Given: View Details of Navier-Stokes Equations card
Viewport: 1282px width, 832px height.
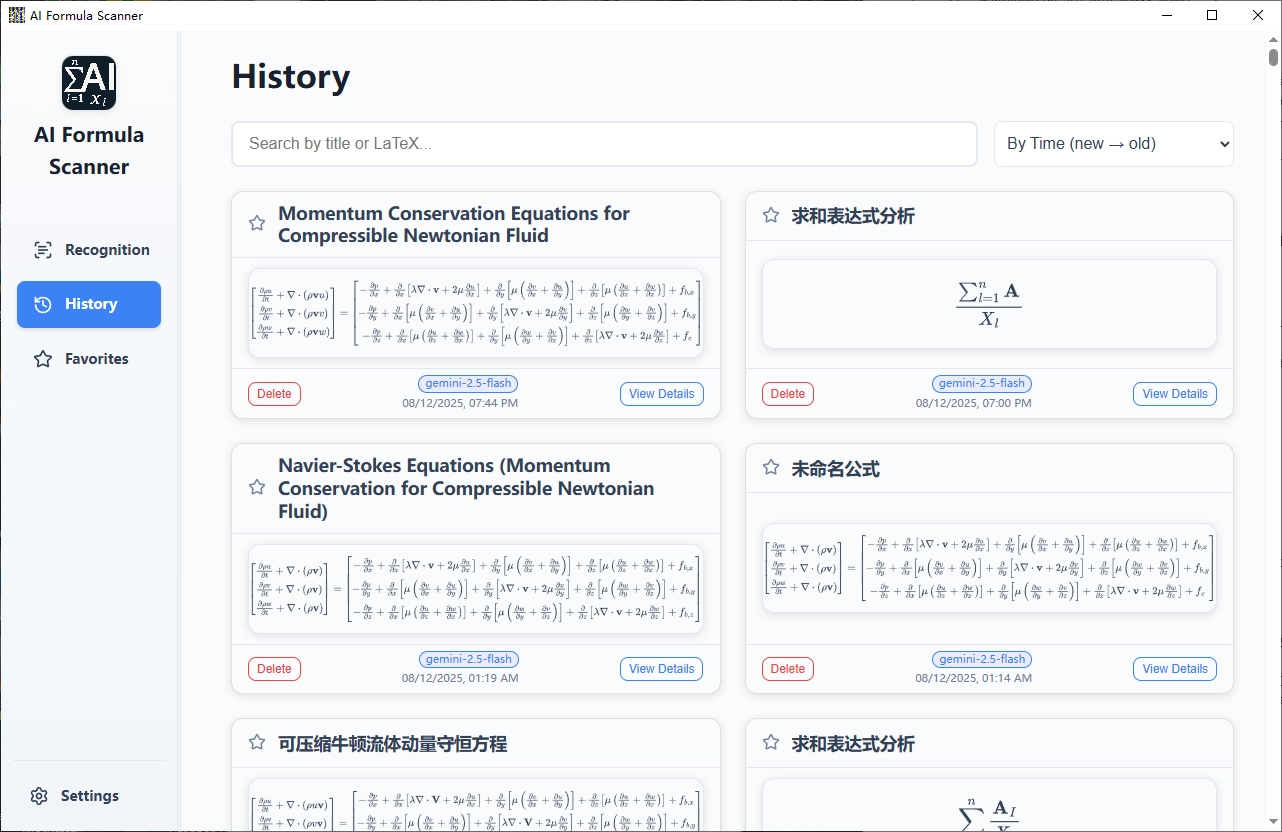Looking at the screenshot, I should coord(662,669).
